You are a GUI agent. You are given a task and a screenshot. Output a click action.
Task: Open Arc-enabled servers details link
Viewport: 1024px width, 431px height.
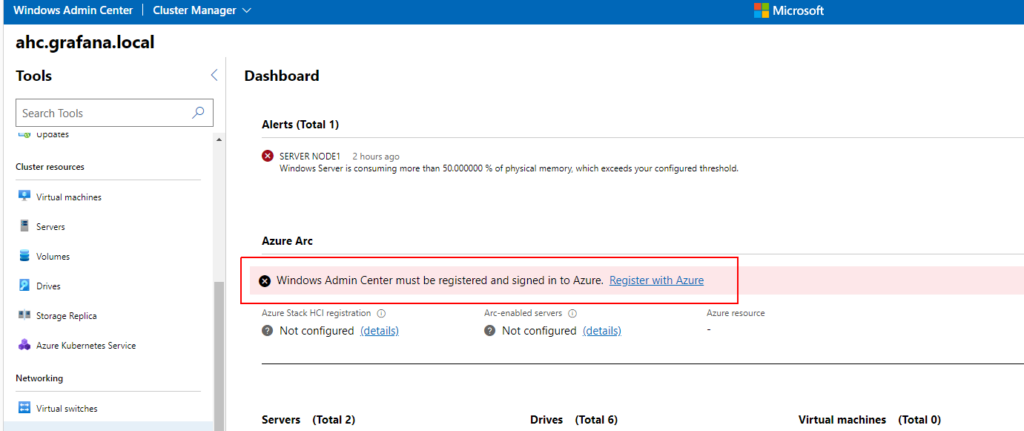(602, 330)
